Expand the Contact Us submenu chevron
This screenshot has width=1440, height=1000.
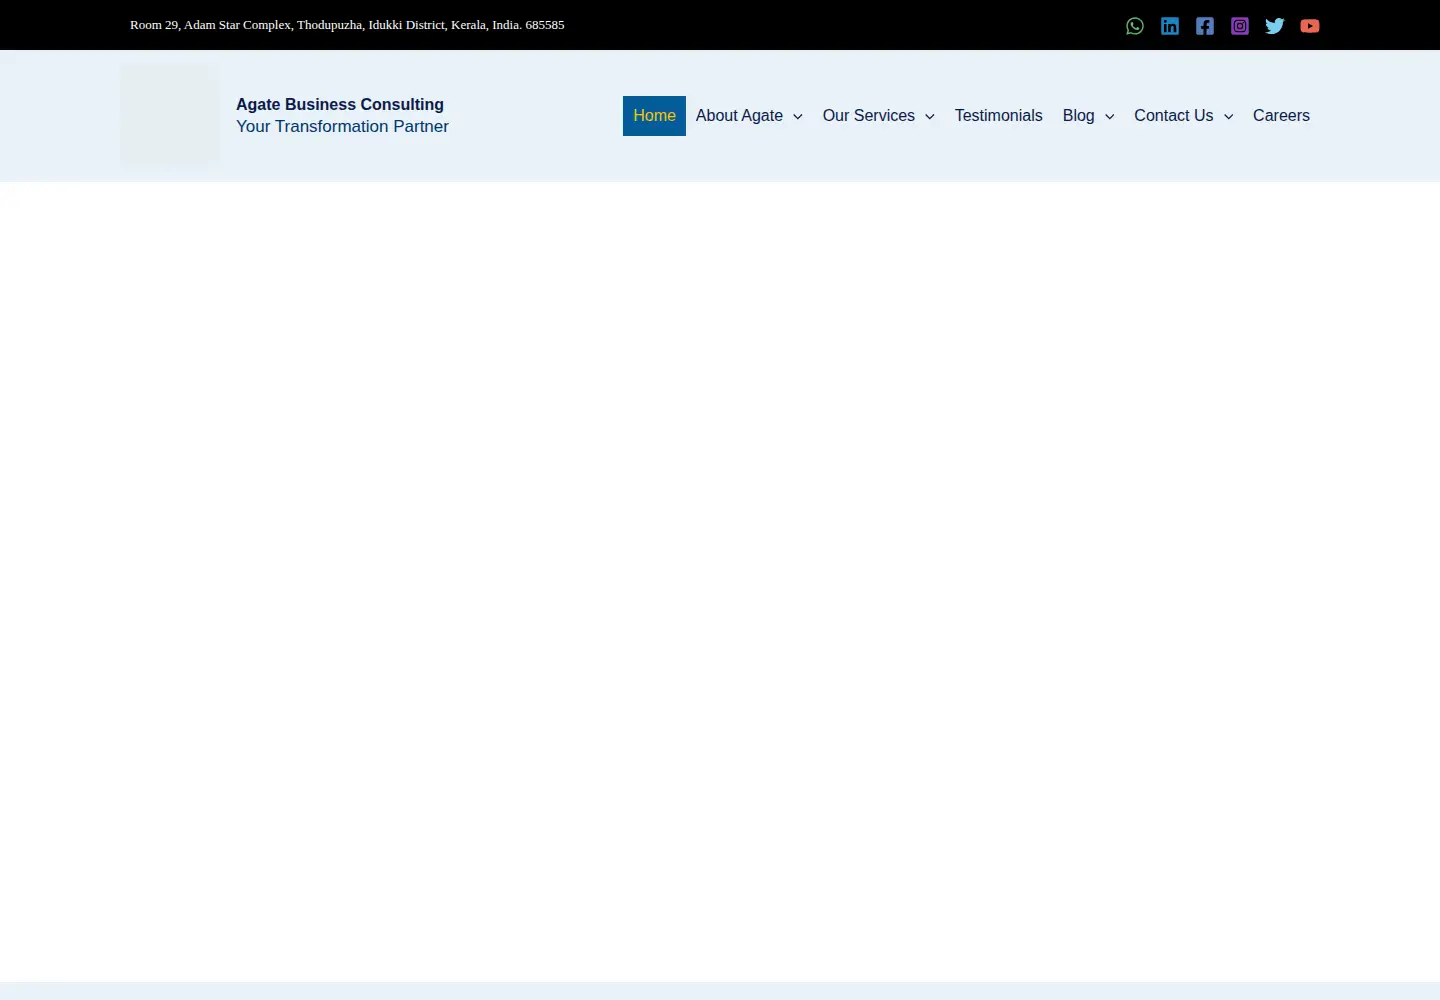click(1229, 117)
